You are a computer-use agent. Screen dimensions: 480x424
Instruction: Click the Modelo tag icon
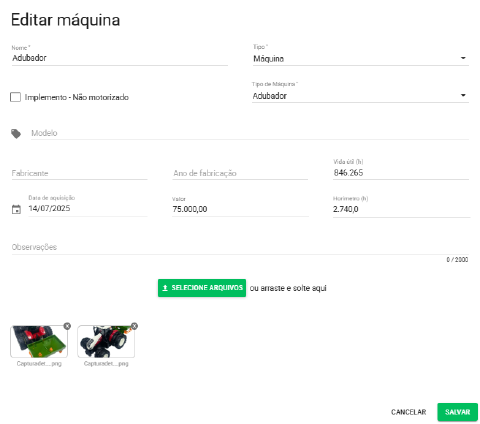(x=16, y=134)
